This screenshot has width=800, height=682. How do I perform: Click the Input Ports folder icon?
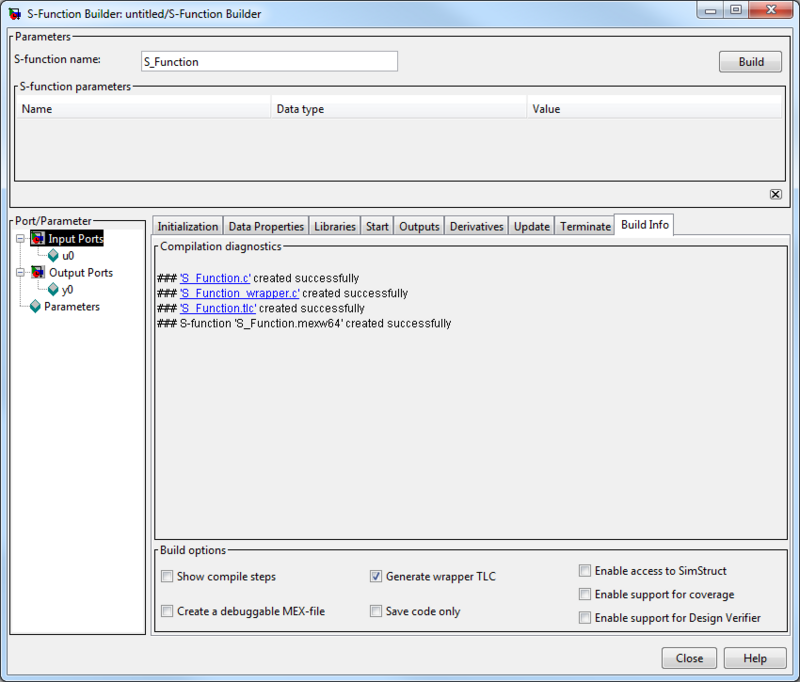point(38,239)
